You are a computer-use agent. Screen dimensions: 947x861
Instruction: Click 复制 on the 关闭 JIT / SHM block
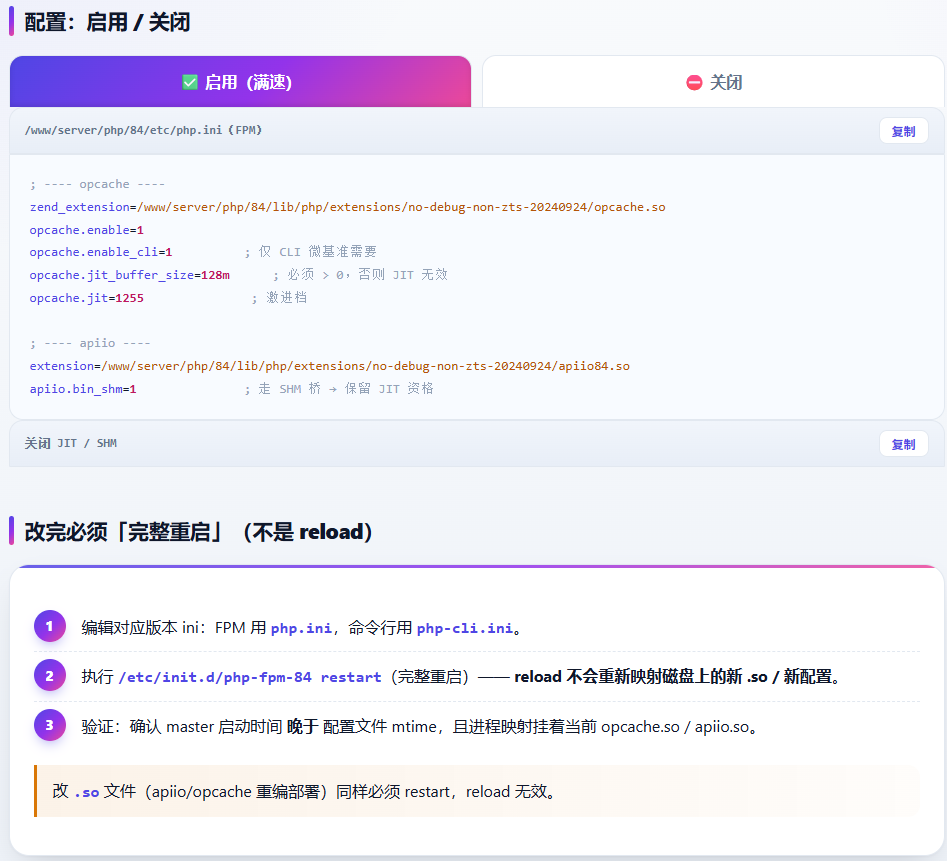[904, 444]
